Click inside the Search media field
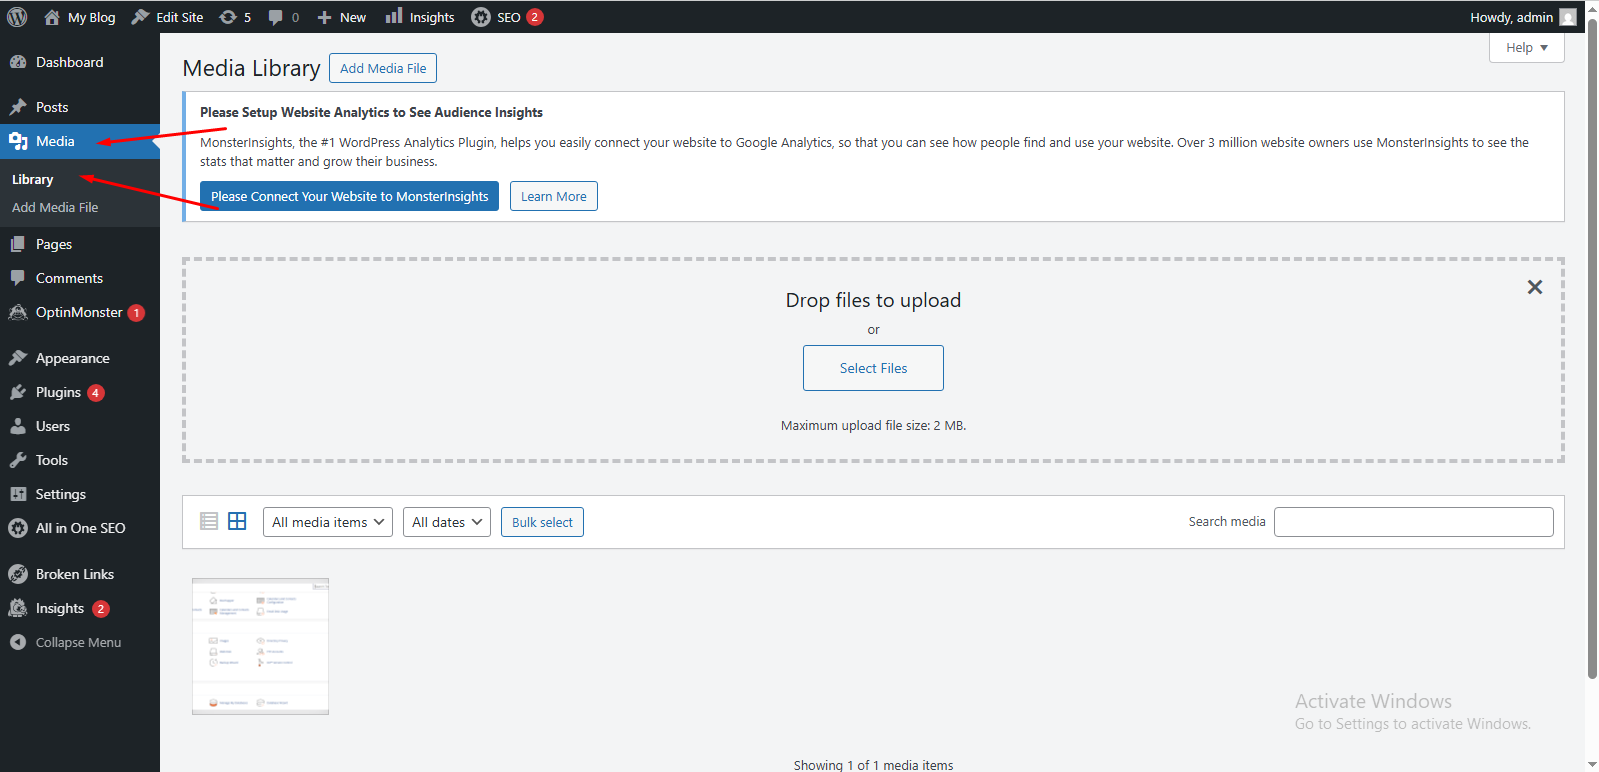Image resolution: width=1599 pixels, height=772 pixels. click(x=1413, y=522)
